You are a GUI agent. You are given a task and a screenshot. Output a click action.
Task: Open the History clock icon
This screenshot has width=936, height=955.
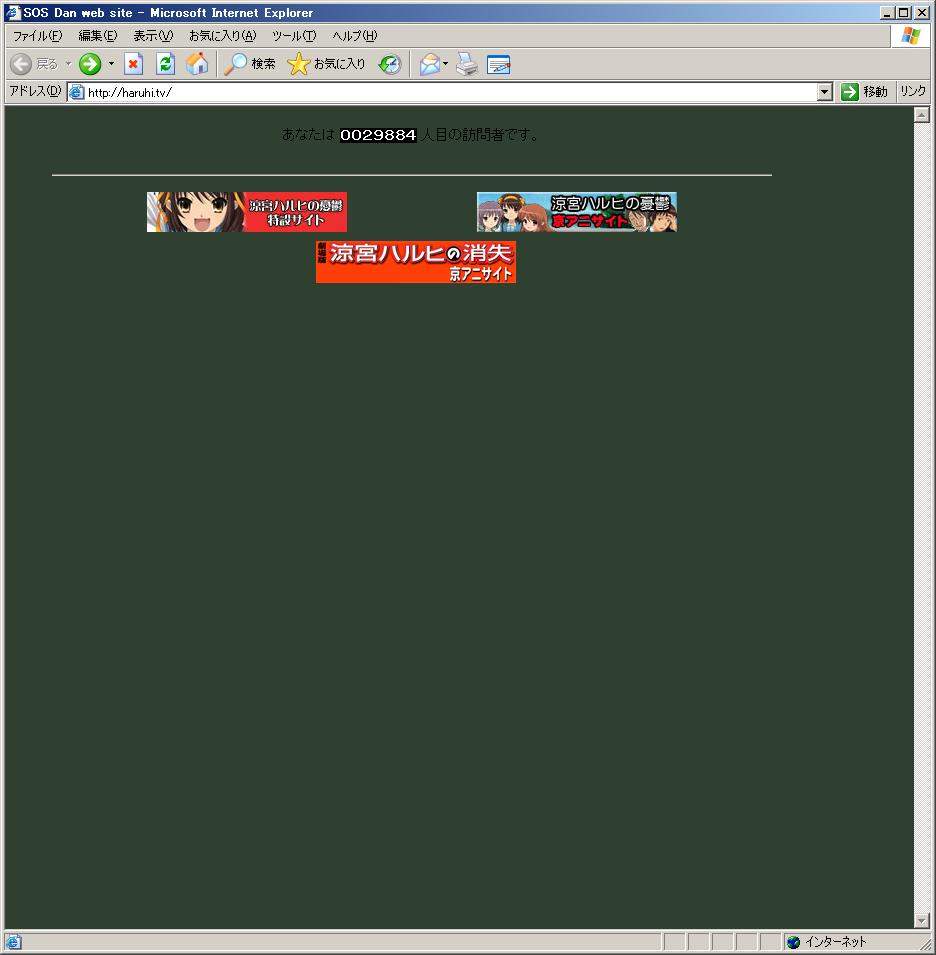tap(389, 64)
